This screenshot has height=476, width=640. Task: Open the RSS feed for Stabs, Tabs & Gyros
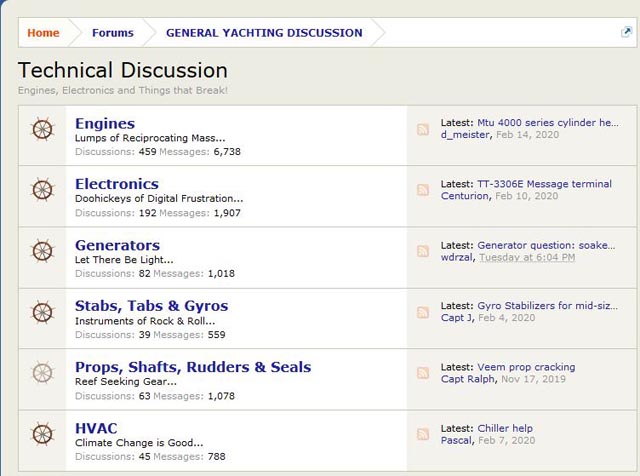point(423,312)
